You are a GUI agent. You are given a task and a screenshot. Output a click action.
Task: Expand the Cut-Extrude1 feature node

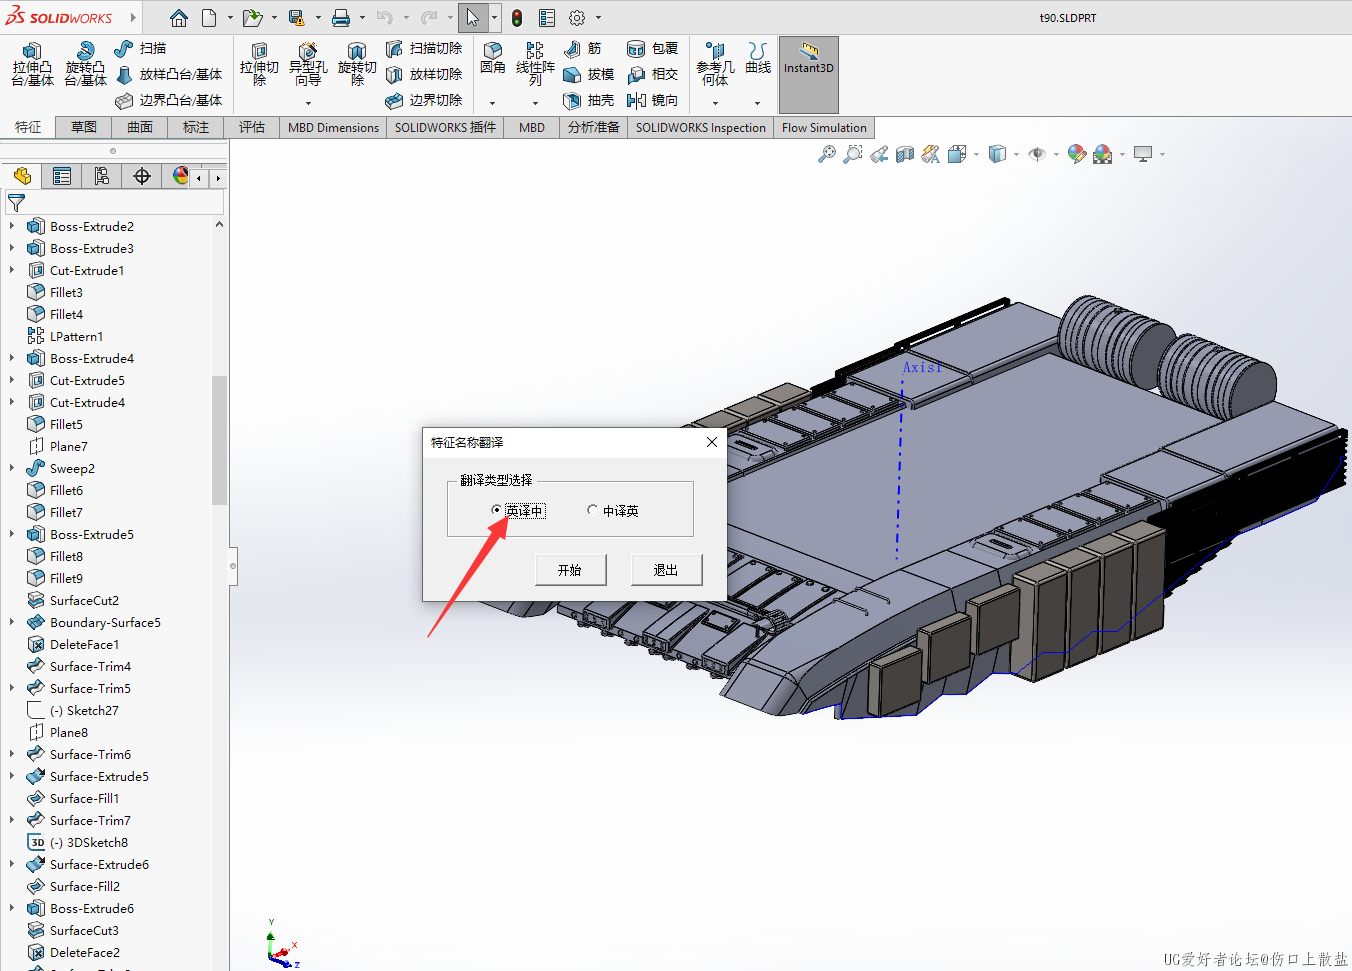[x=12, y=271]
